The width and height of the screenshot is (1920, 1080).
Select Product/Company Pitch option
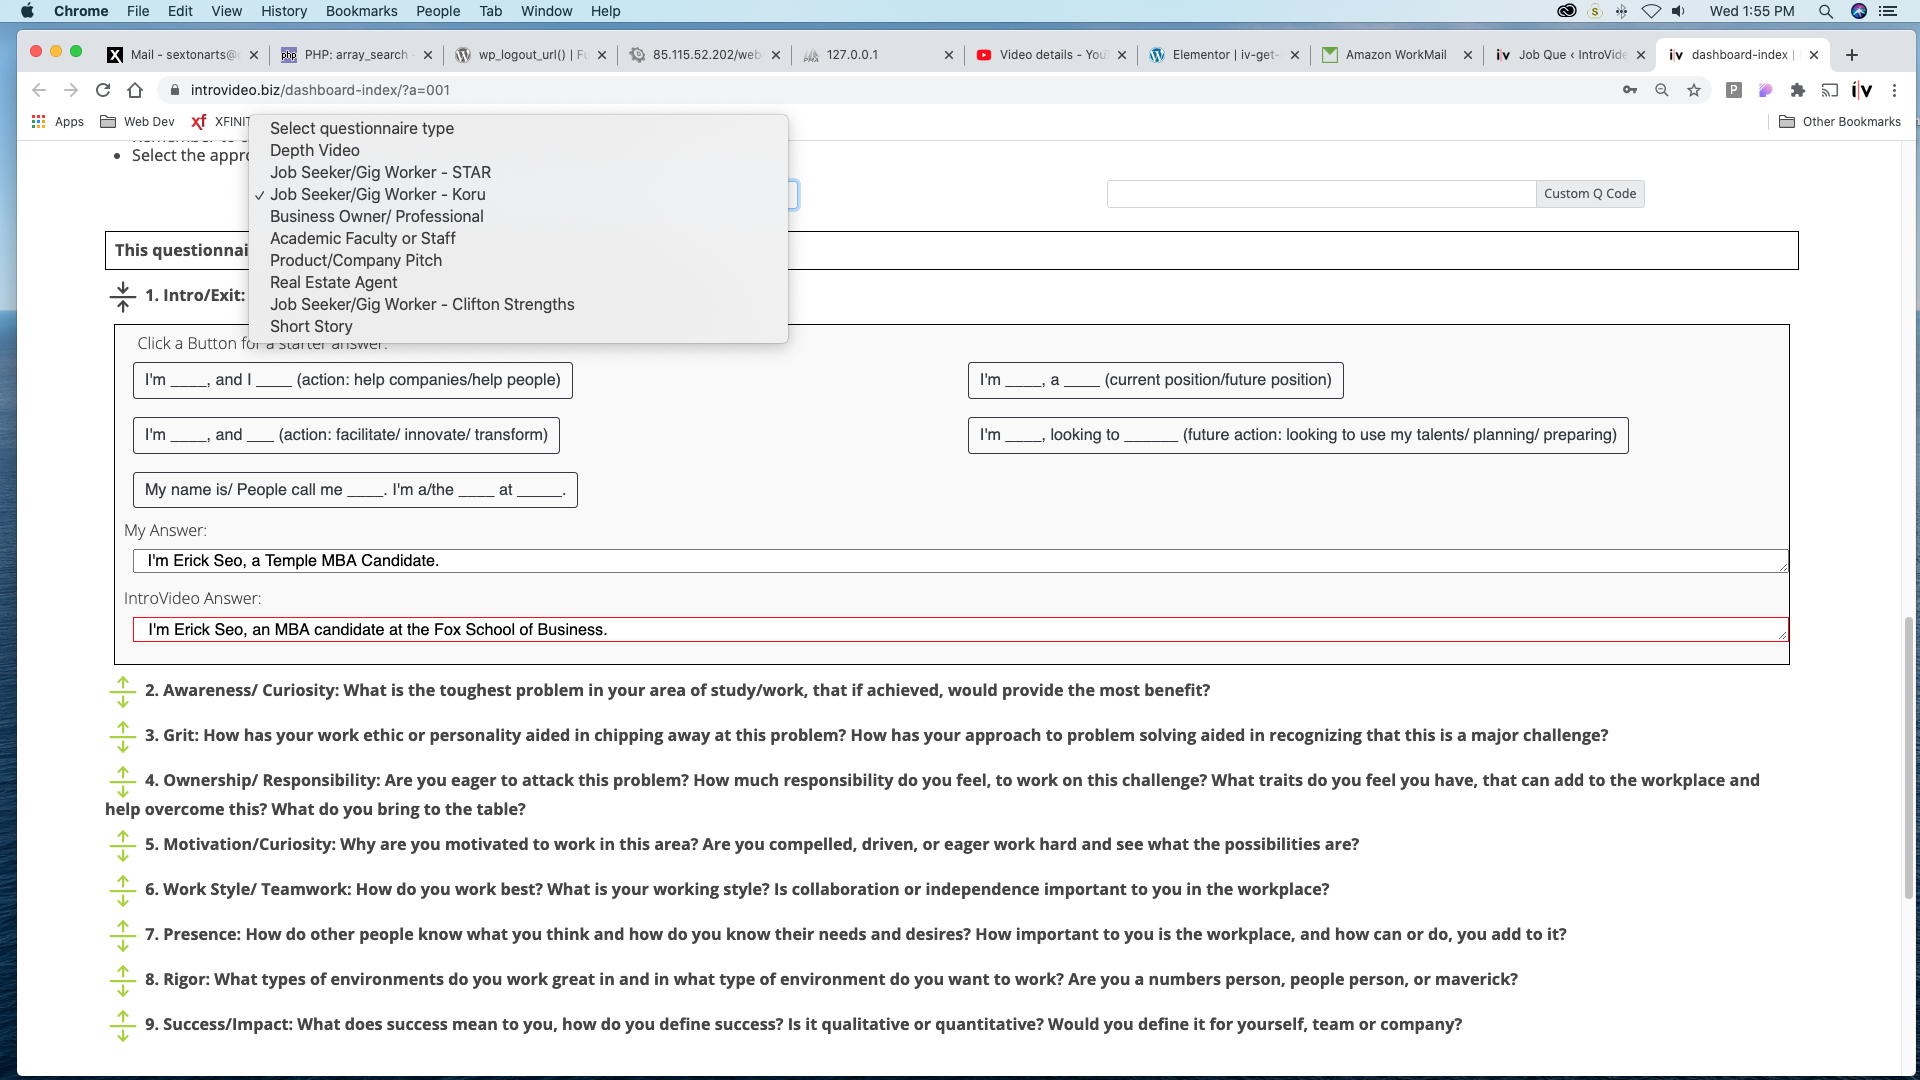pyautogui.click(x=518, y=260)
